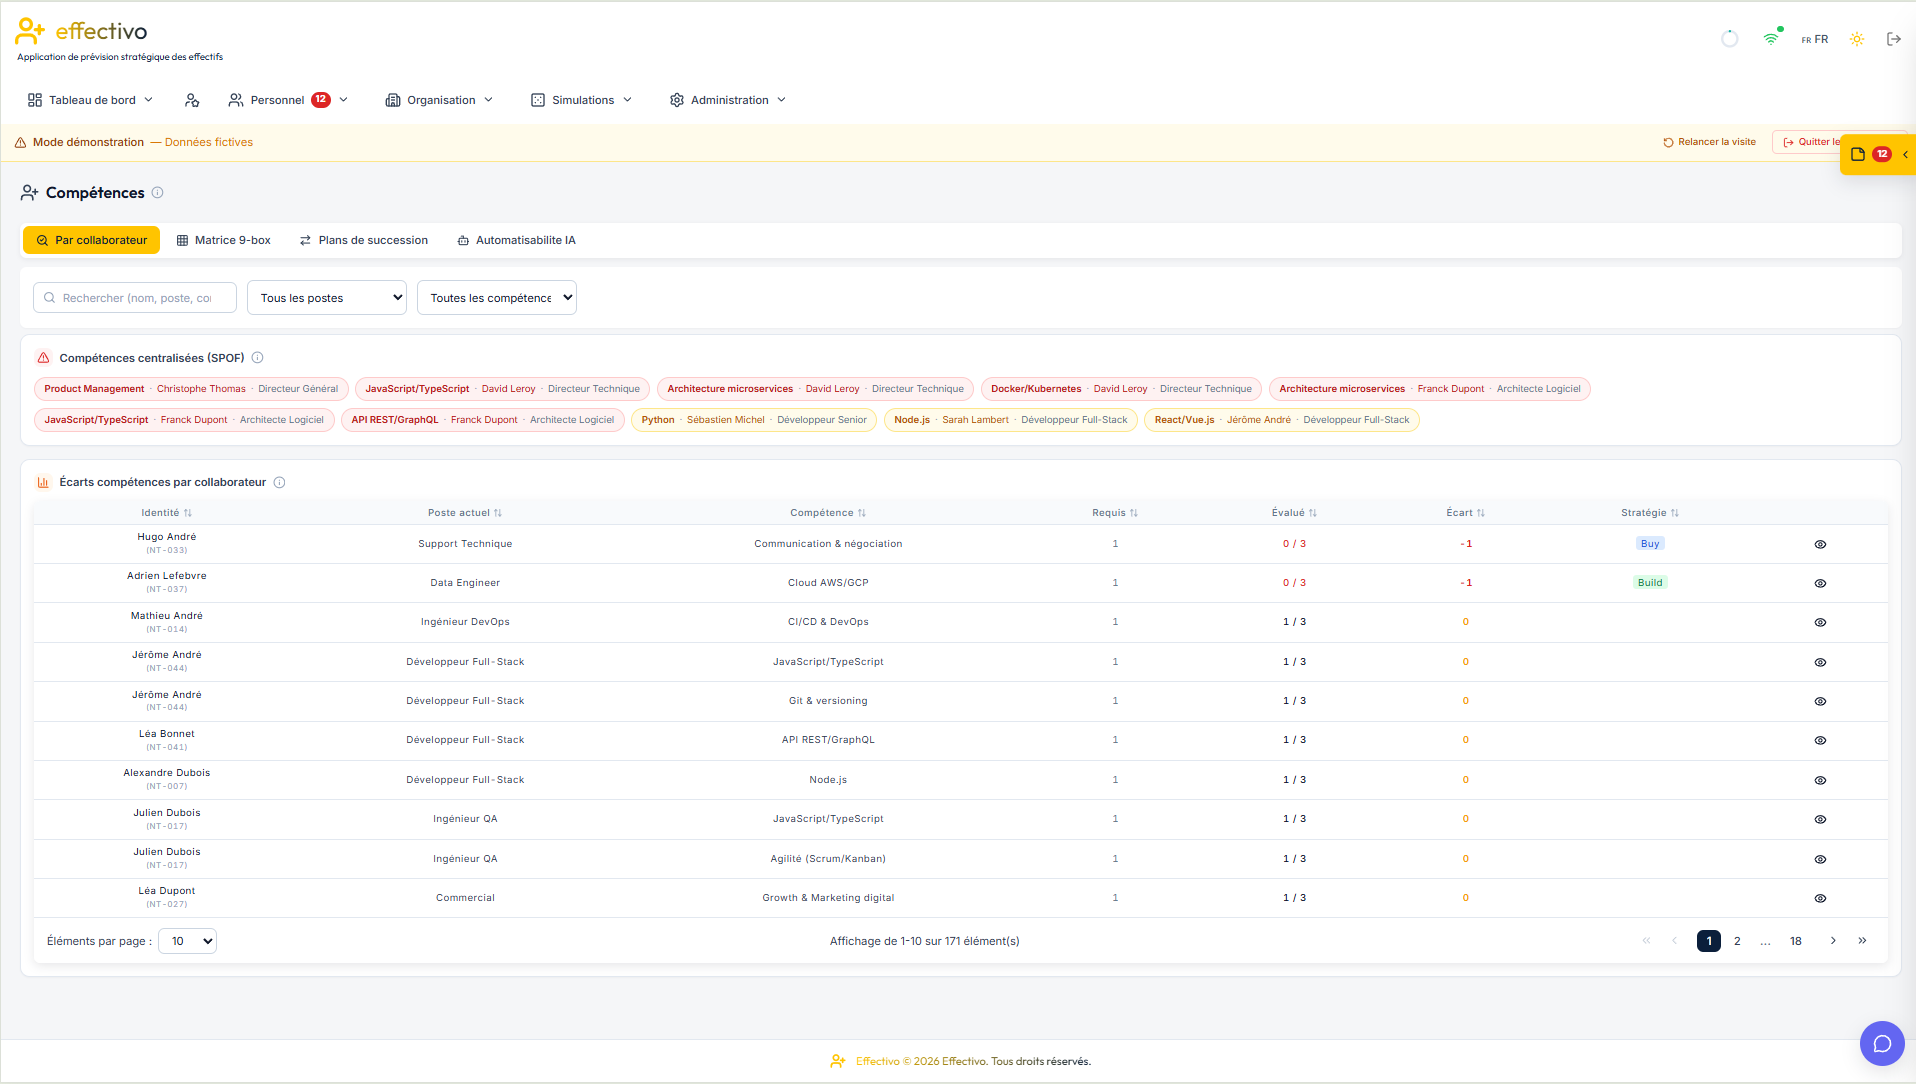Screen dimensions: 1916x1084
Task: Open the Tous les postes filter
Action: [x=327, y=298]
